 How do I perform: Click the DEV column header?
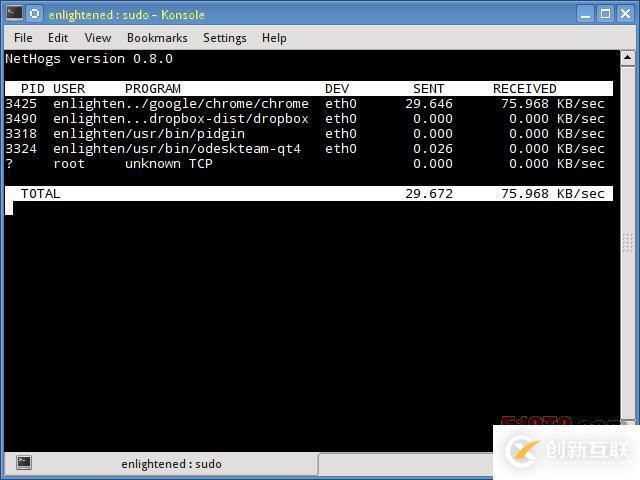pos(337,89)
